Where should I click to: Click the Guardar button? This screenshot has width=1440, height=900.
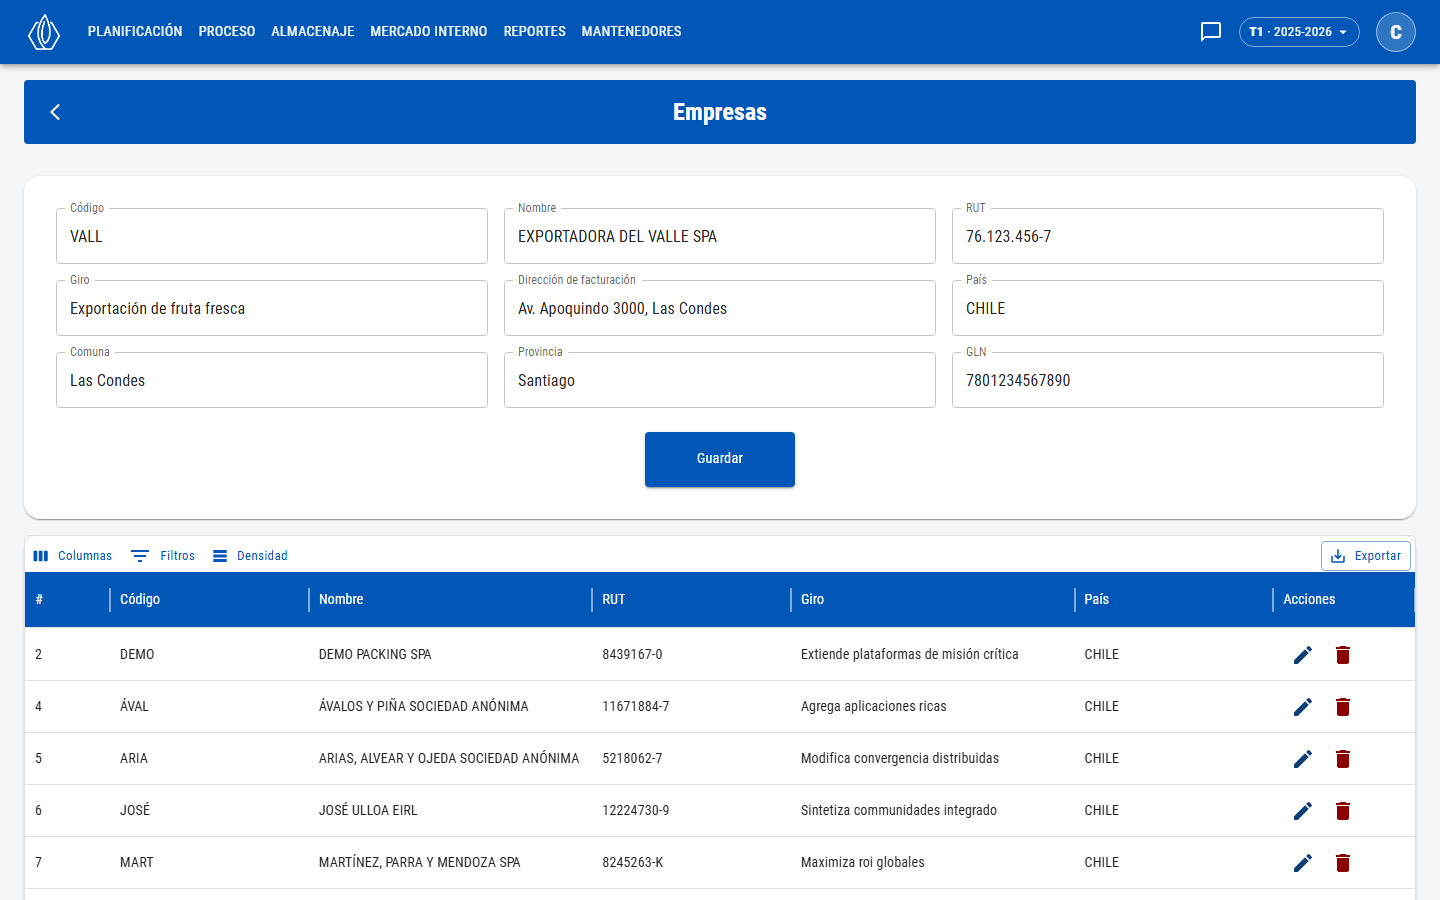coord(720,459)
